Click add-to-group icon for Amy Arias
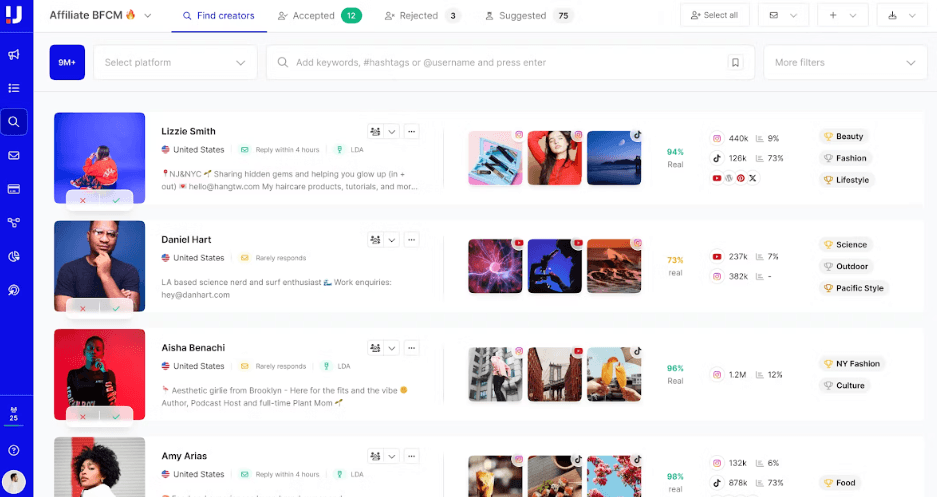Viewport: 937px width, 497px height. coord(375,456)
